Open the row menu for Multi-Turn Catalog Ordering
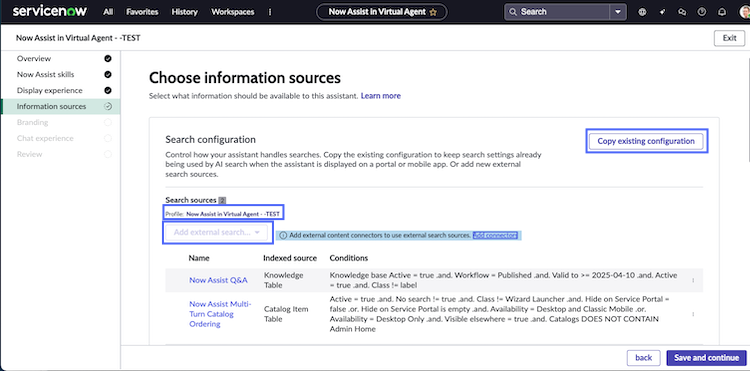Screen dimensions: 750x371 [693, 314]
